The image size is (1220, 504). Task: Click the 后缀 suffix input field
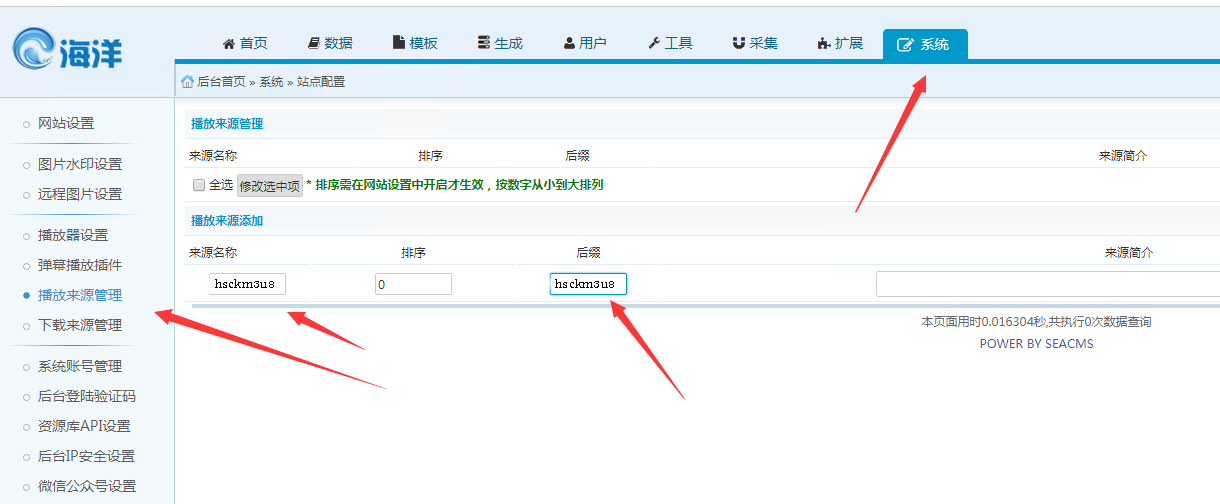click(x=588, y=284)
